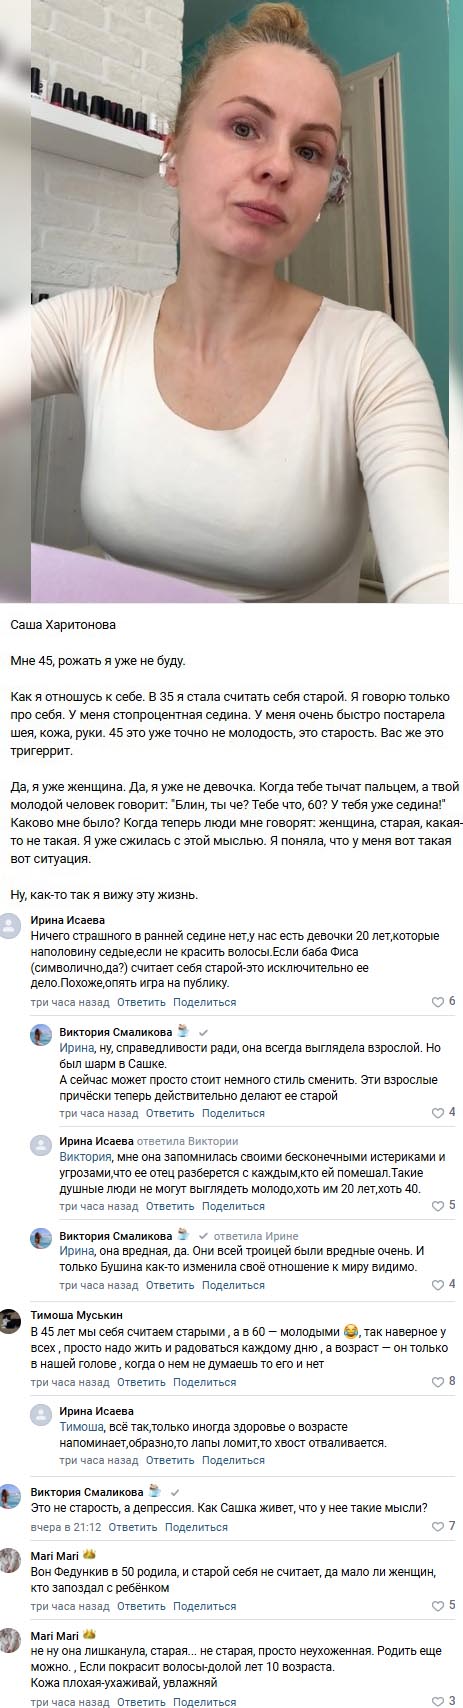
Task: Like Mari Mari's last comment with 3 likes
Action: tap(443, 1701)
